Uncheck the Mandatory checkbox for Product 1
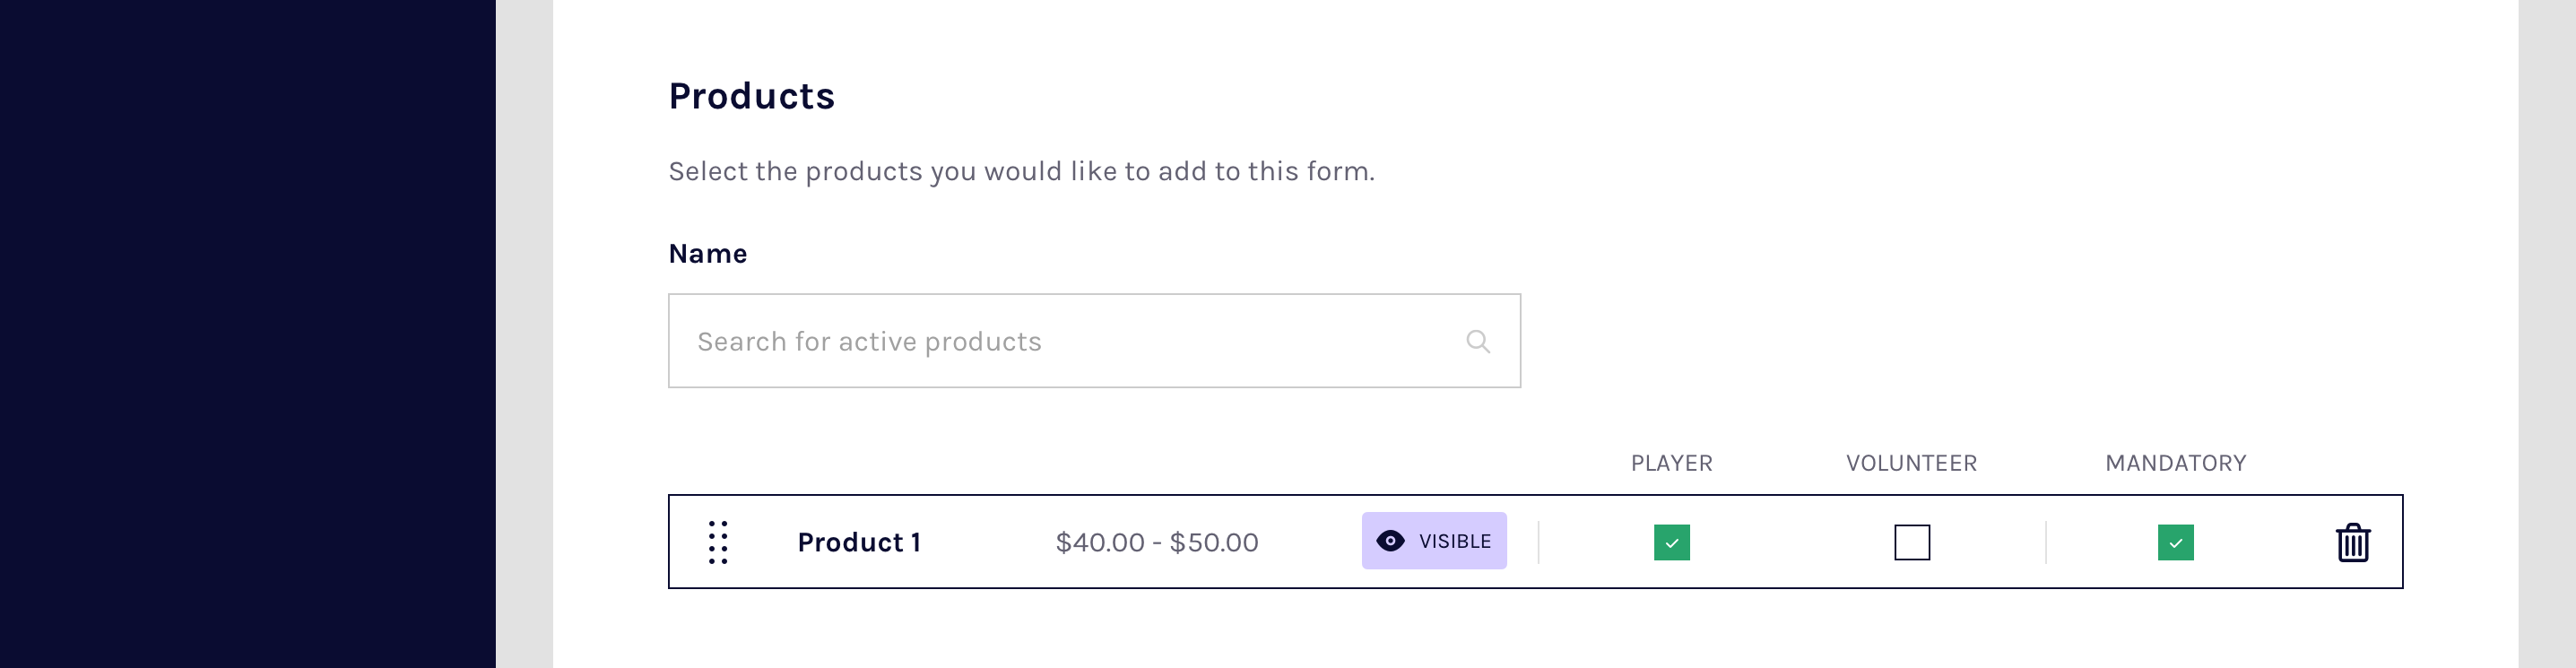The width and height of the screenshot is (2576, 668). (2175, 542)
